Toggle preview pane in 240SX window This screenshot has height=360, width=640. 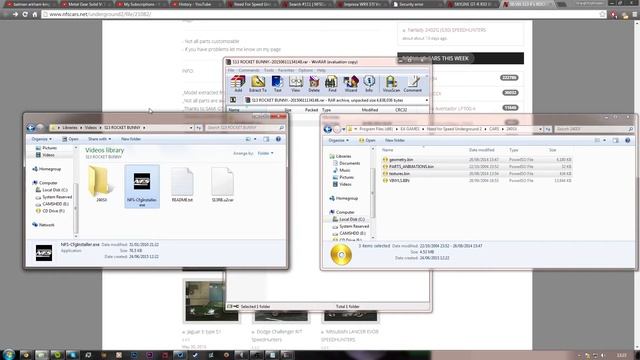coord(616,140)
